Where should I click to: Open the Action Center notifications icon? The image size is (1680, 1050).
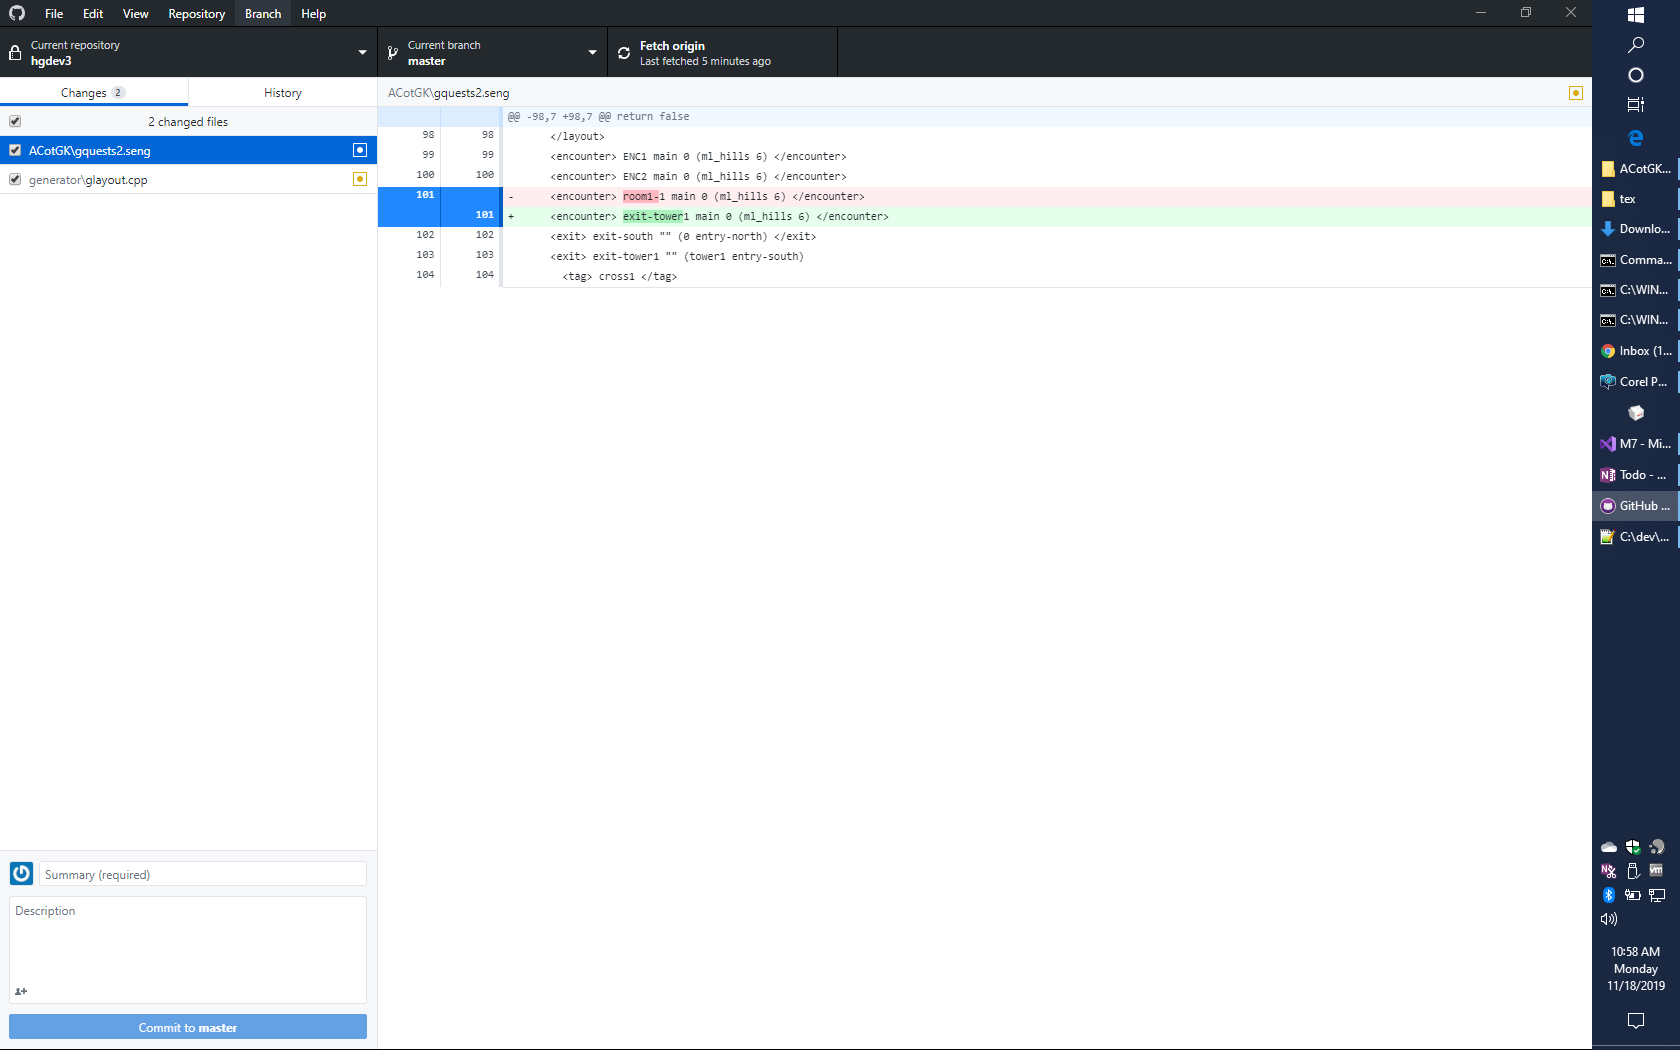(x=1636, y=1021)
